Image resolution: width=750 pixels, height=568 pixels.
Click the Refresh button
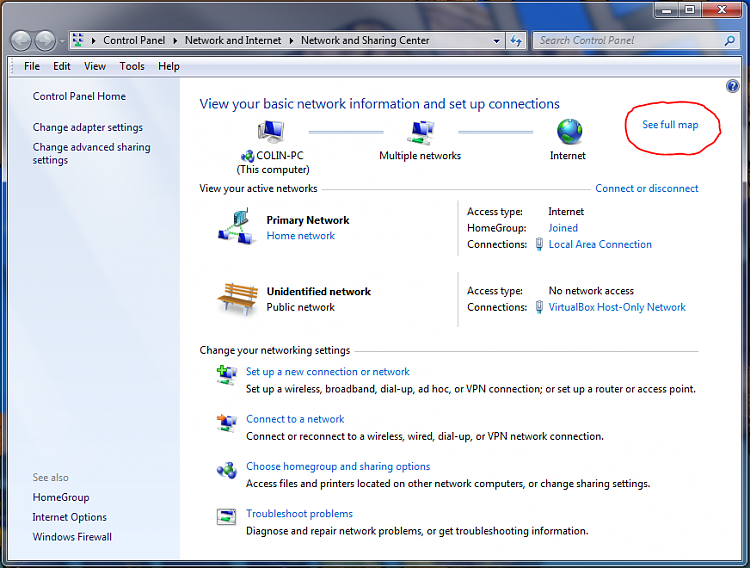coord(516,41)
